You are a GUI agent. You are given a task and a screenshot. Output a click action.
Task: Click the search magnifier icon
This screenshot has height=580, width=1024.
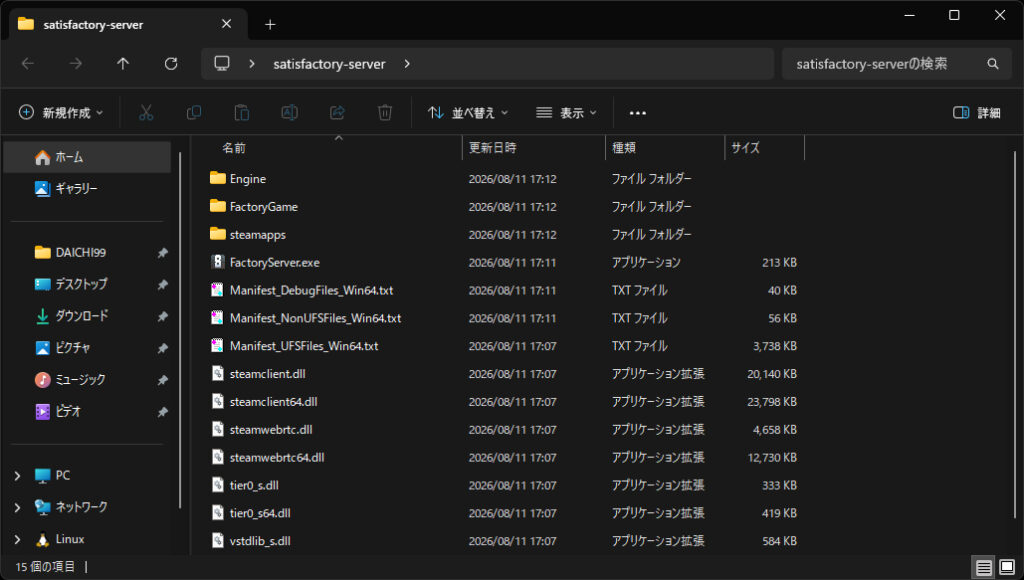tap(993, 63)
